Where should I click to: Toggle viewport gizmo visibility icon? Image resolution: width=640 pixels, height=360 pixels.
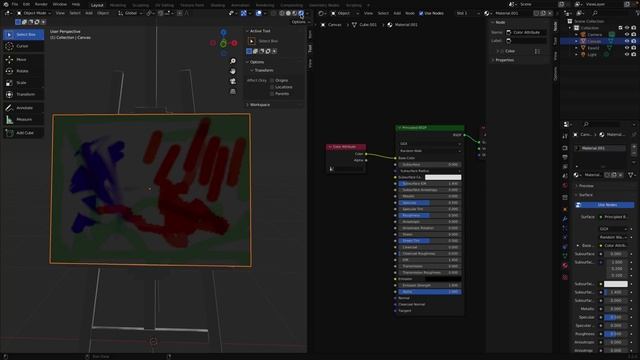tap(244, 13)
